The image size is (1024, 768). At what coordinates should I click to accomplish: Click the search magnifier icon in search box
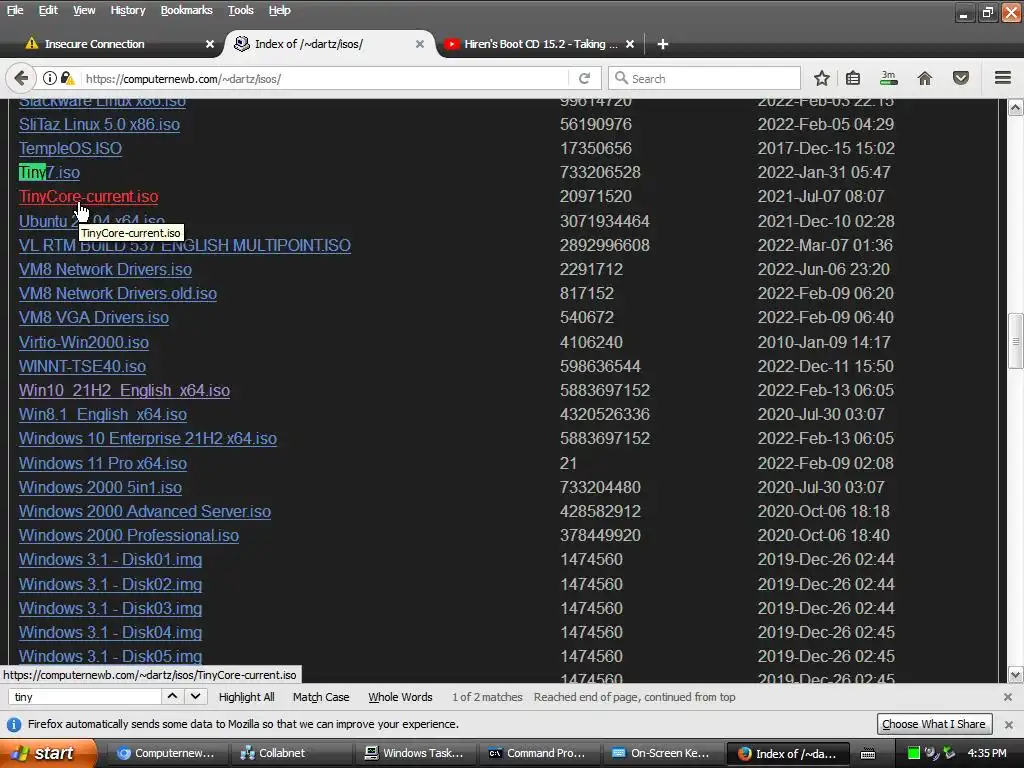click(621, 78)
